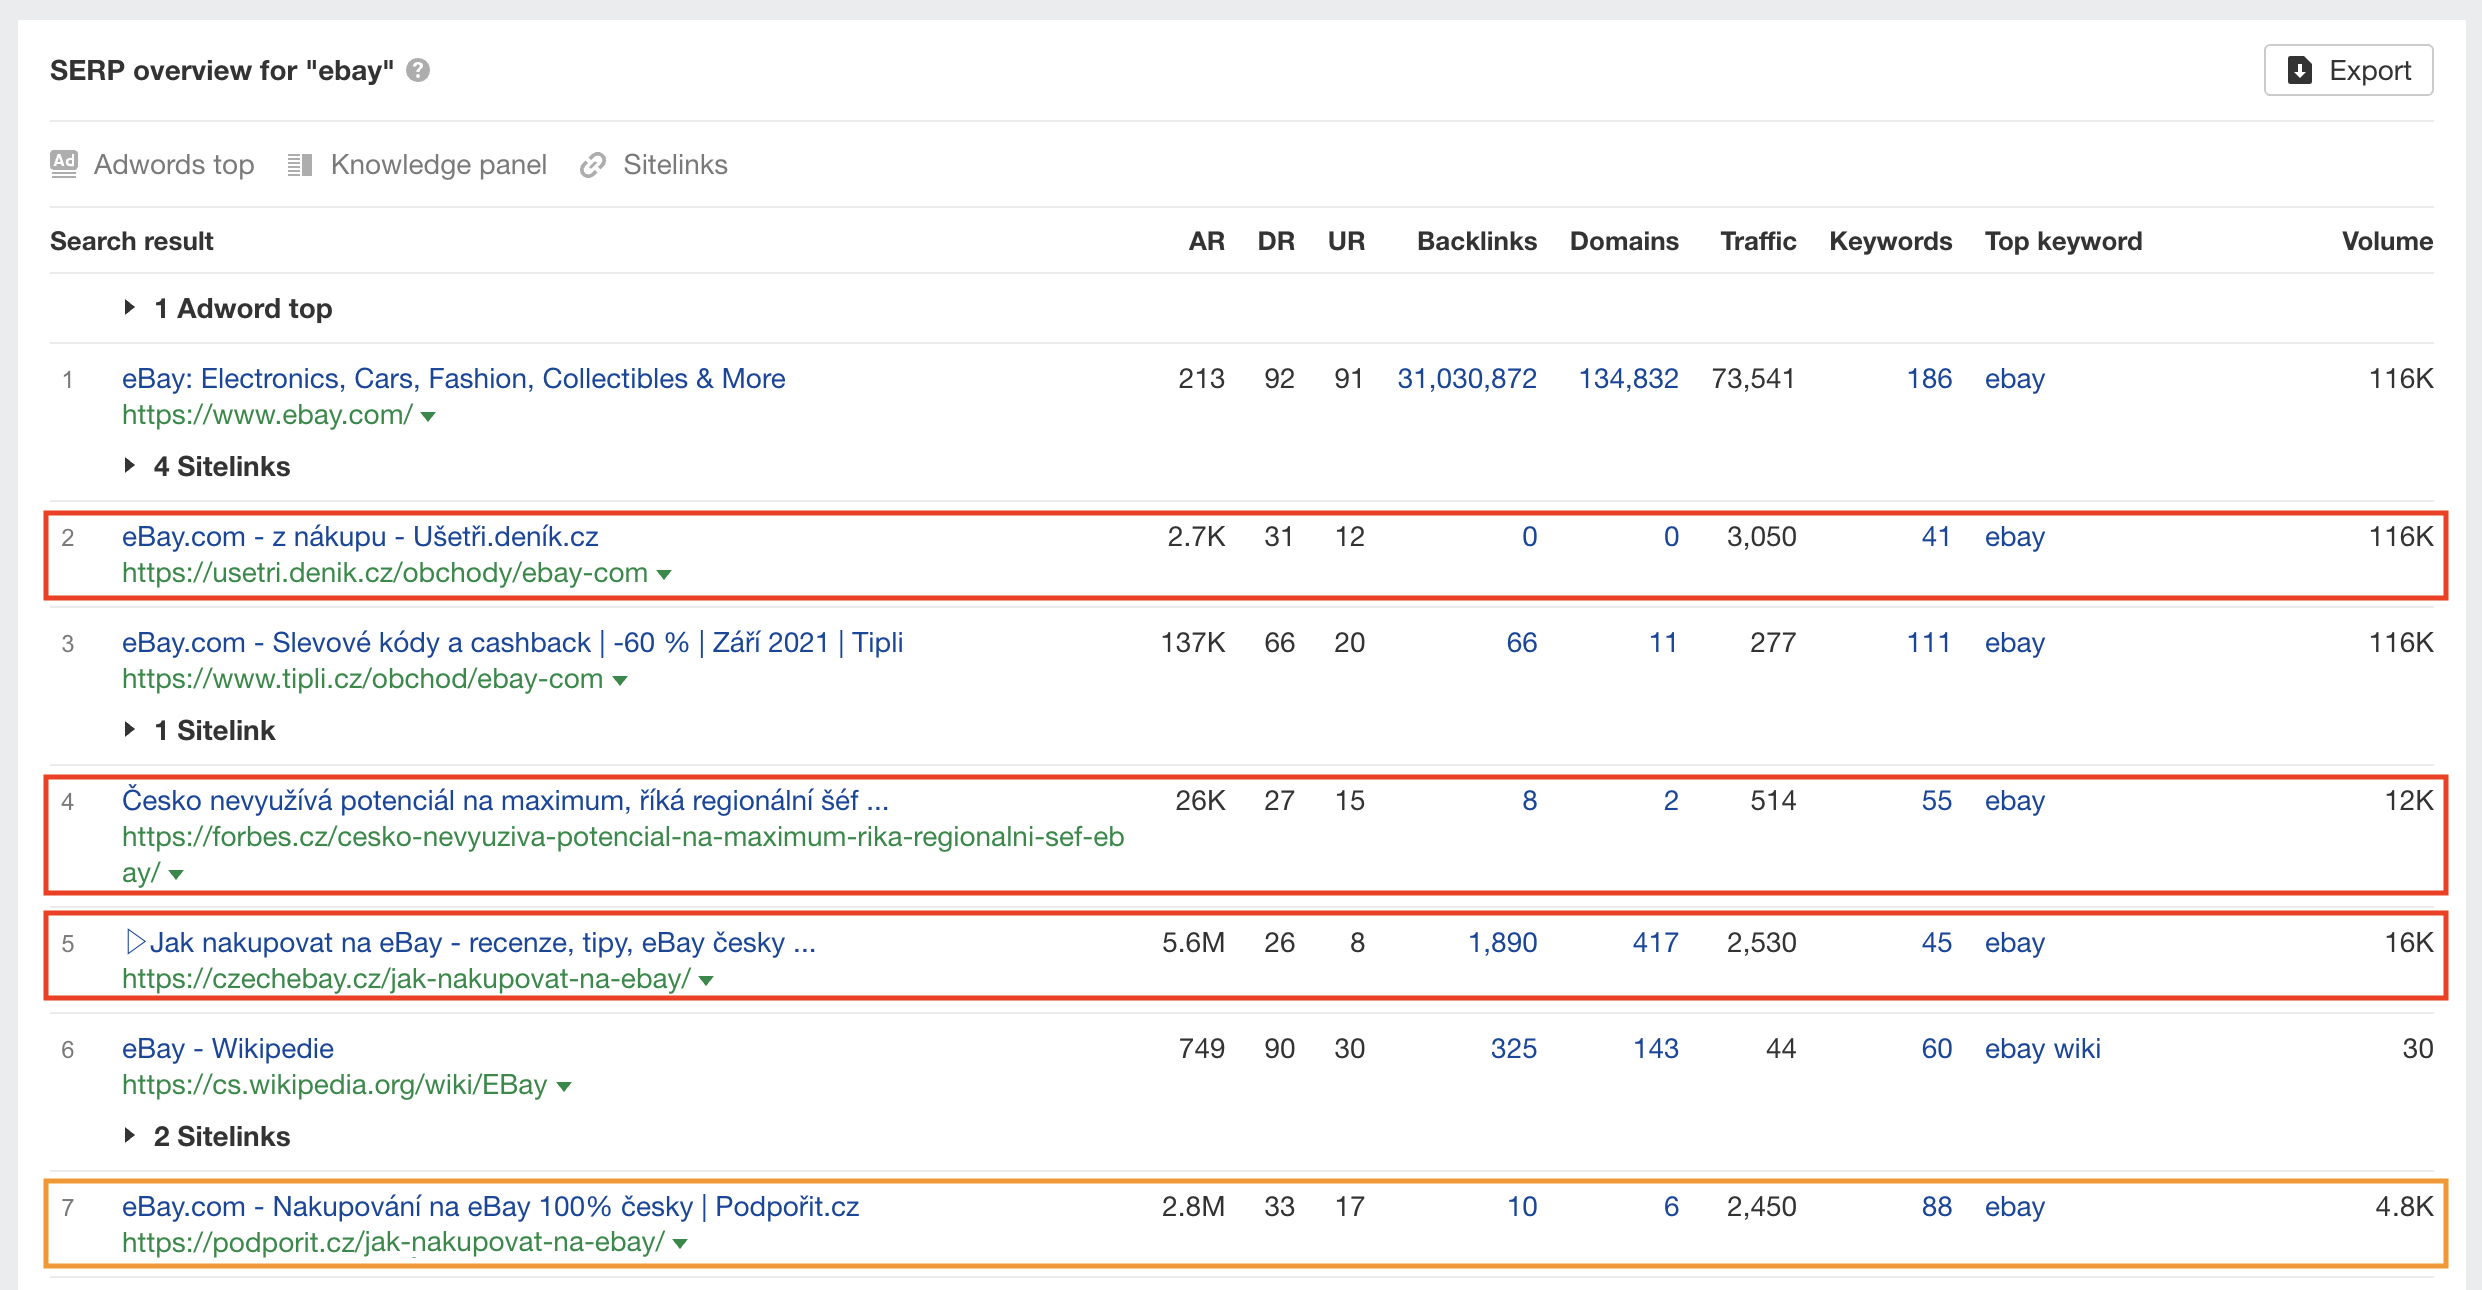
Task: Open the Tipli Slevové kódy a cashback title
Action: point(512,642)
